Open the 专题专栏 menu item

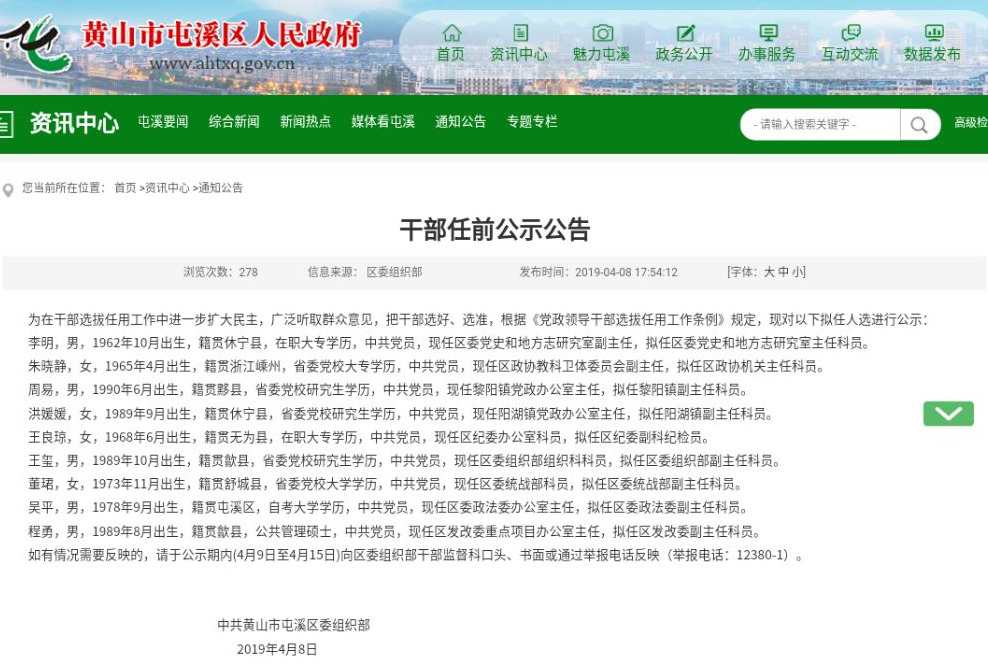click(532, 122)
